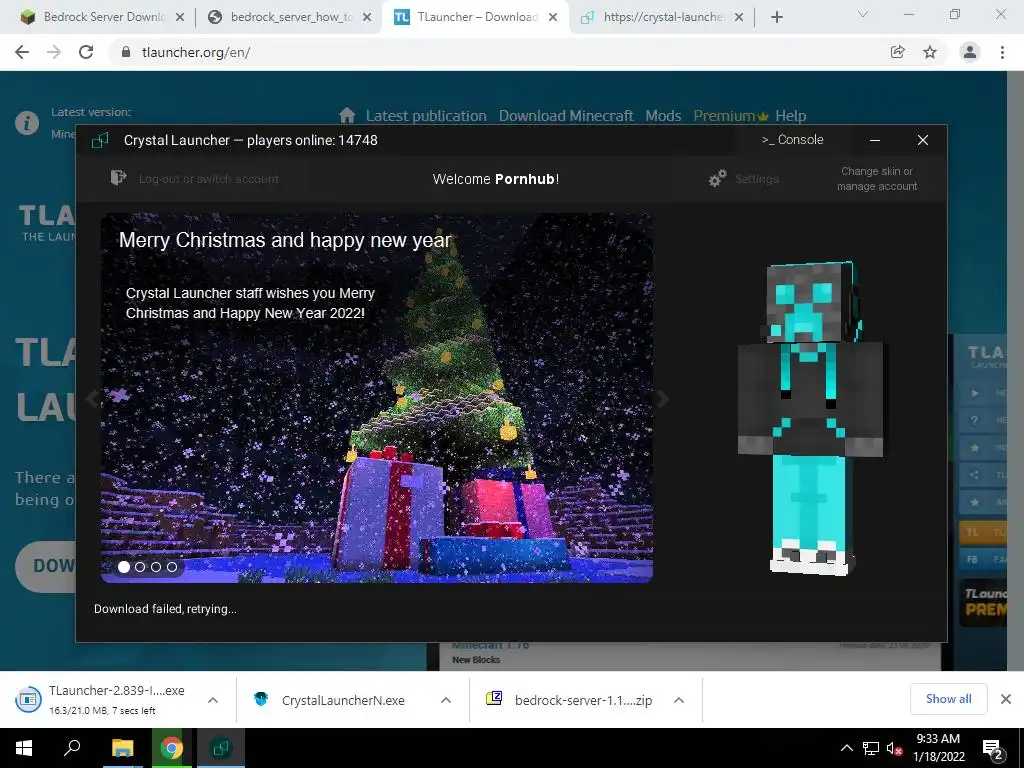Open muted volume tray icon
Screen dimensions: 1024x768
pyautogui.click(x=894, y=748)
